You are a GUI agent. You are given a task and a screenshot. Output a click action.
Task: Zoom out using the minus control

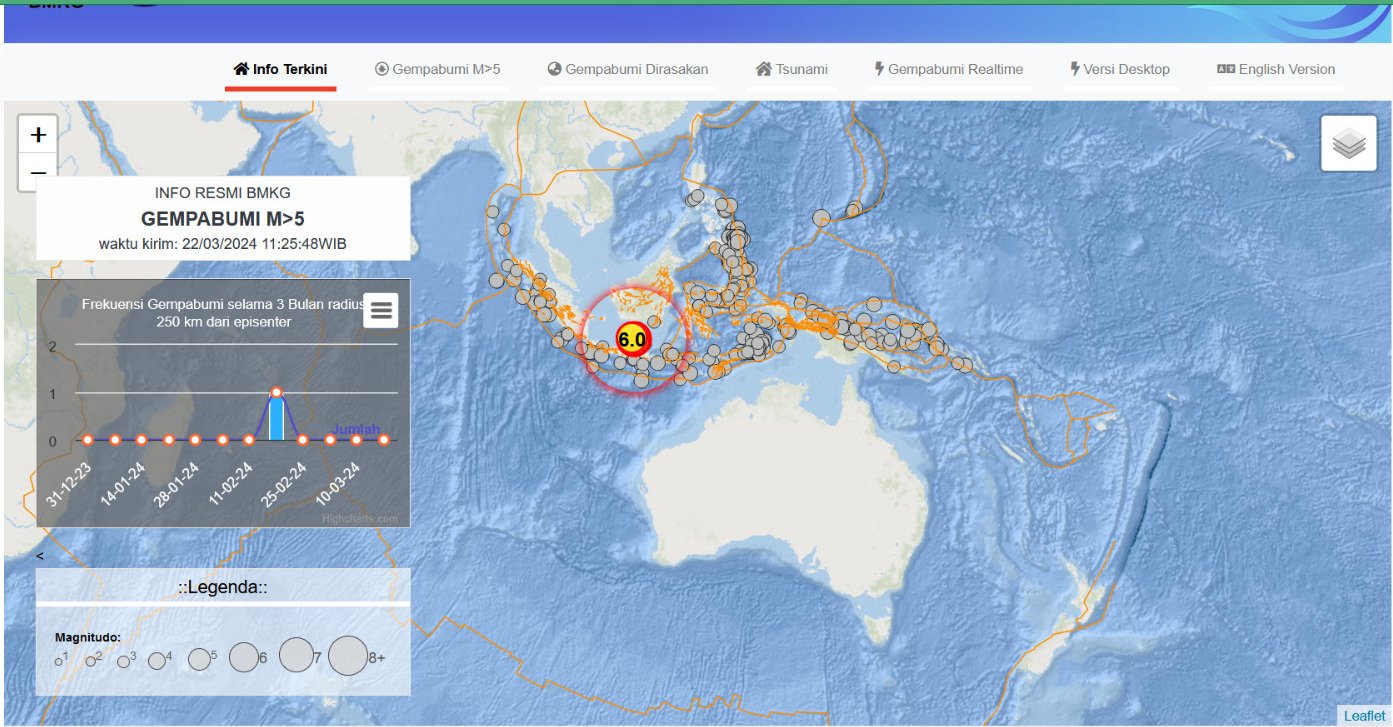pos(37,172)
